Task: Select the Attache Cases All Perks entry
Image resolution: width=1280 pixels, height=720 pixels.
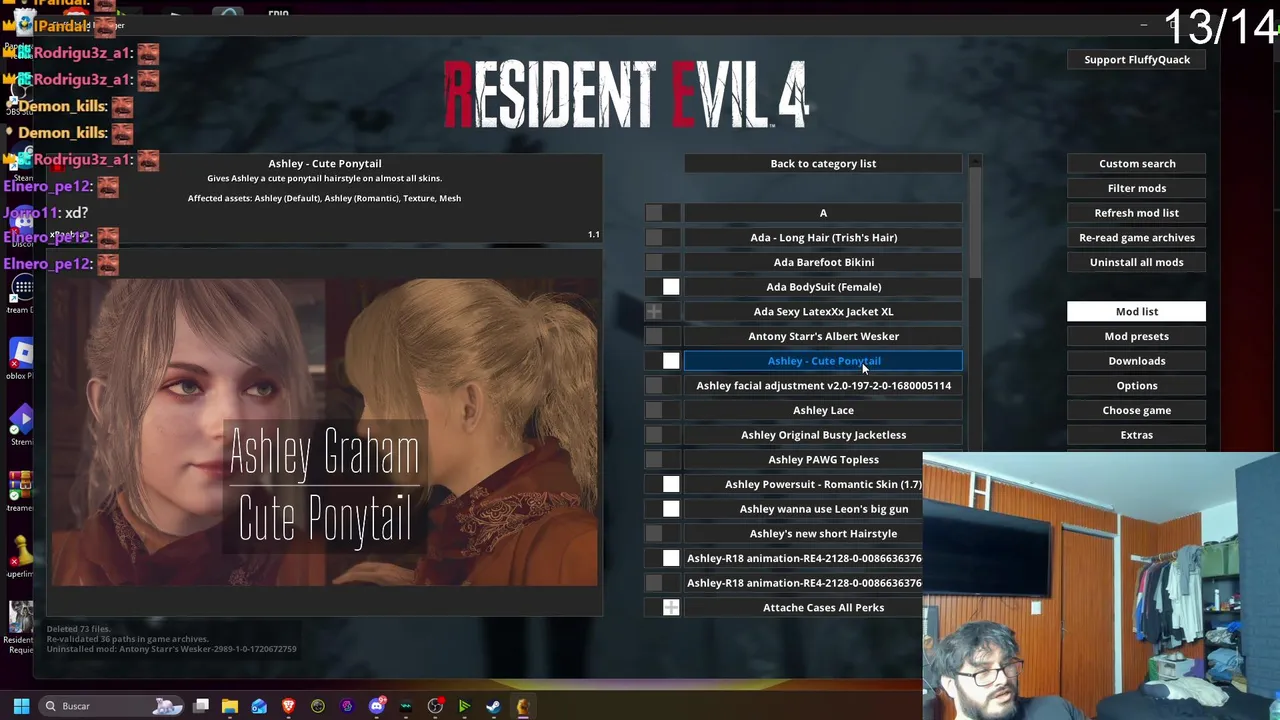Action: [x=804, y=608]
